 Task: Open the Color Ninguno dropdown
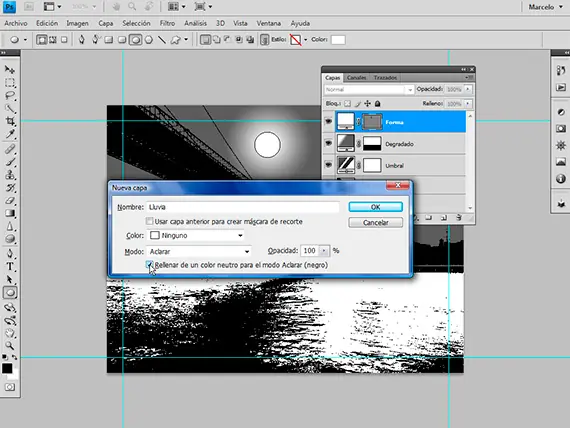[x=196, y=235]
